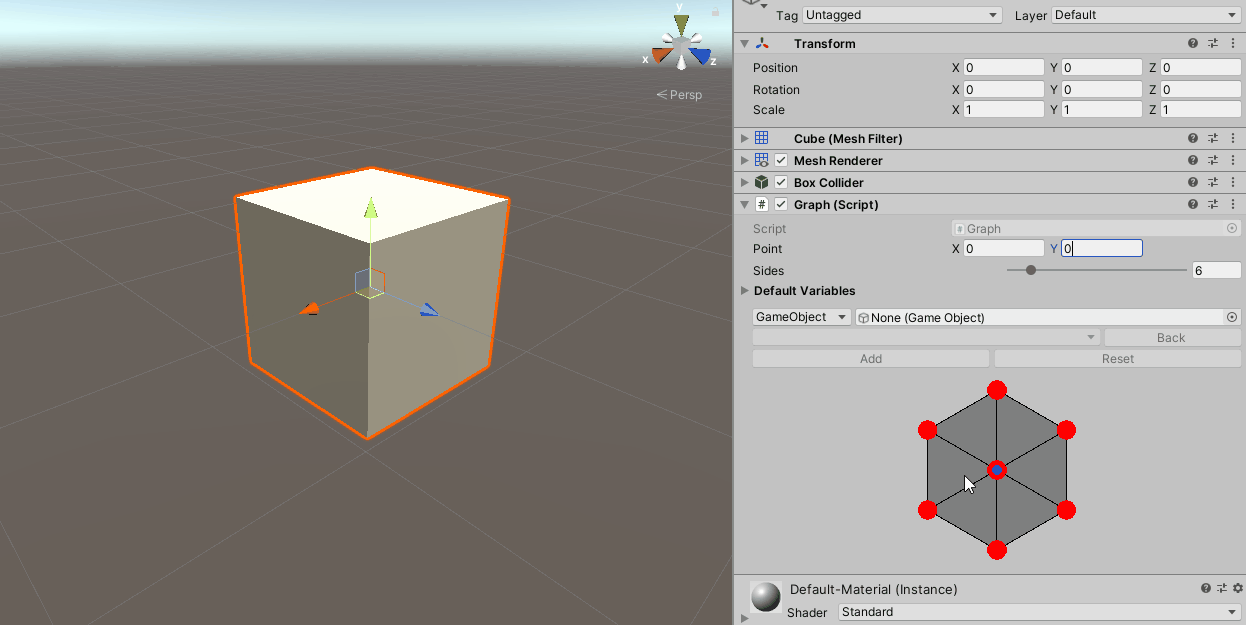
Task: Open the Layer dropdown showing Default
Action: (x=1145, y=15)
